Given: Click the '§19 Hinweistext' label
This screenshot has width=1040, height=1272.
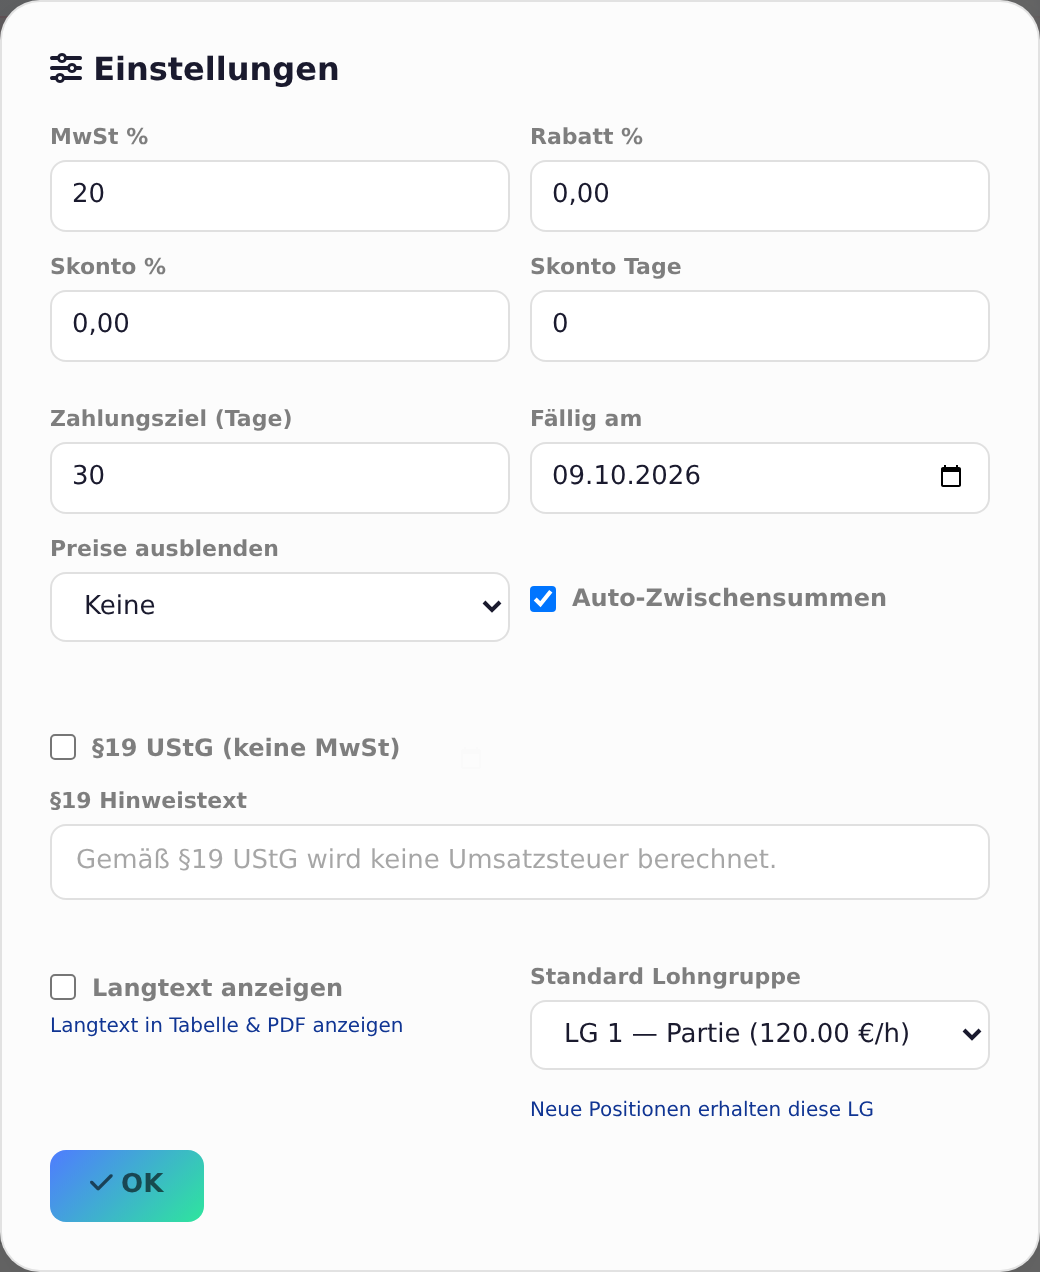Looking at the screenshot, I should click(148, 800).
